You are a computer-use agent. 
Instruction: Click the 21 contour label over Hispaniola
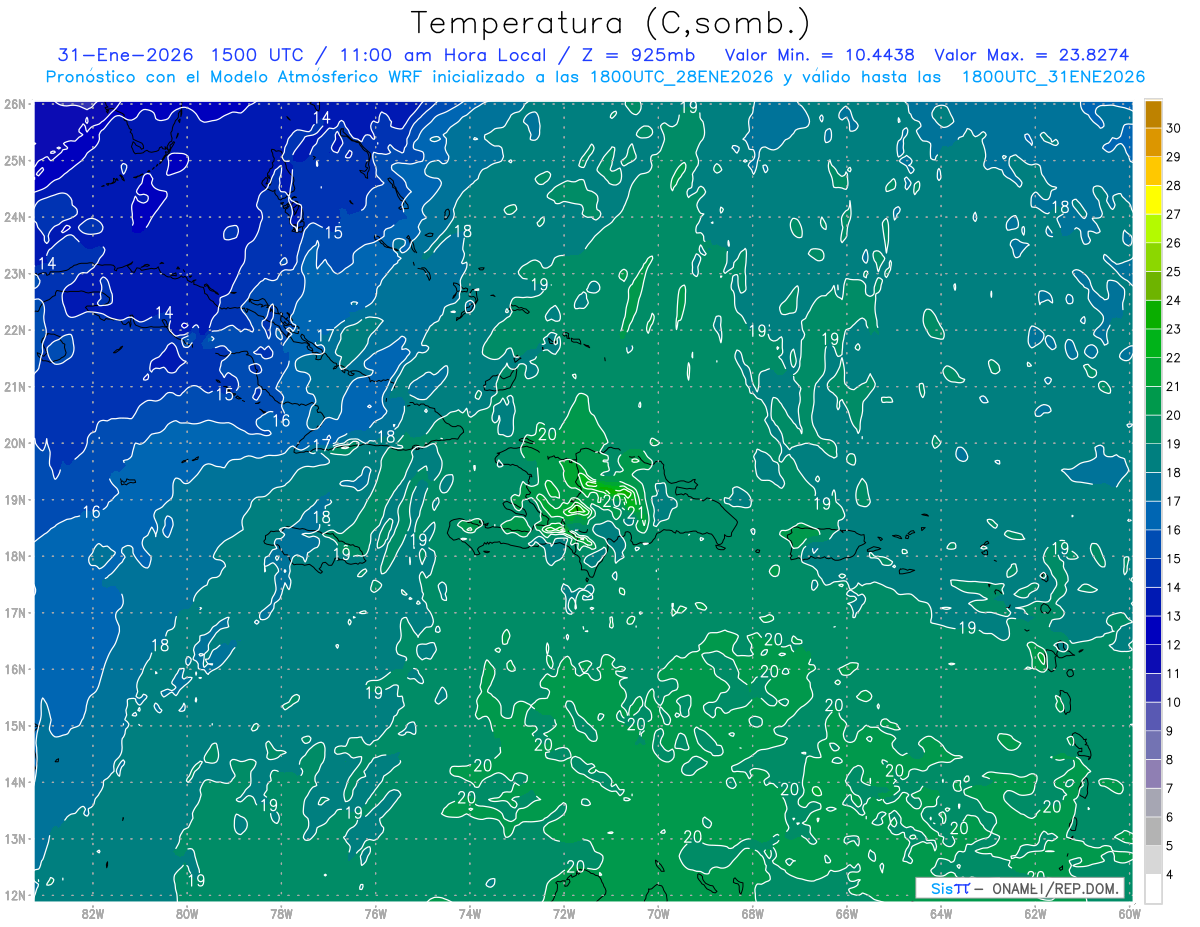pos(635,513)
